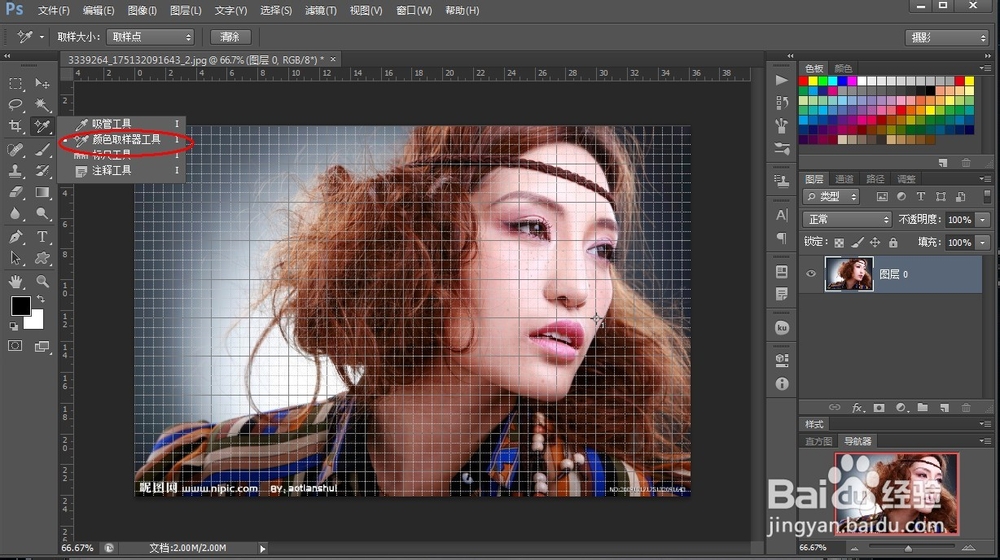Switch foreground and background colors
Image resolution: width=1000 pixels, height=560 pixels.
(41, 298)
